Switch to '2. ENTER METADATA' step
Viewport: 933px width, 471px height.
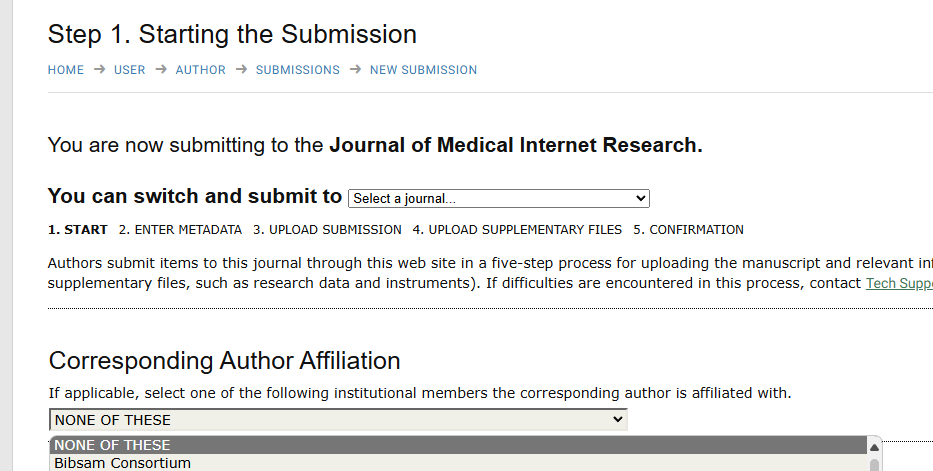point(180,230)
